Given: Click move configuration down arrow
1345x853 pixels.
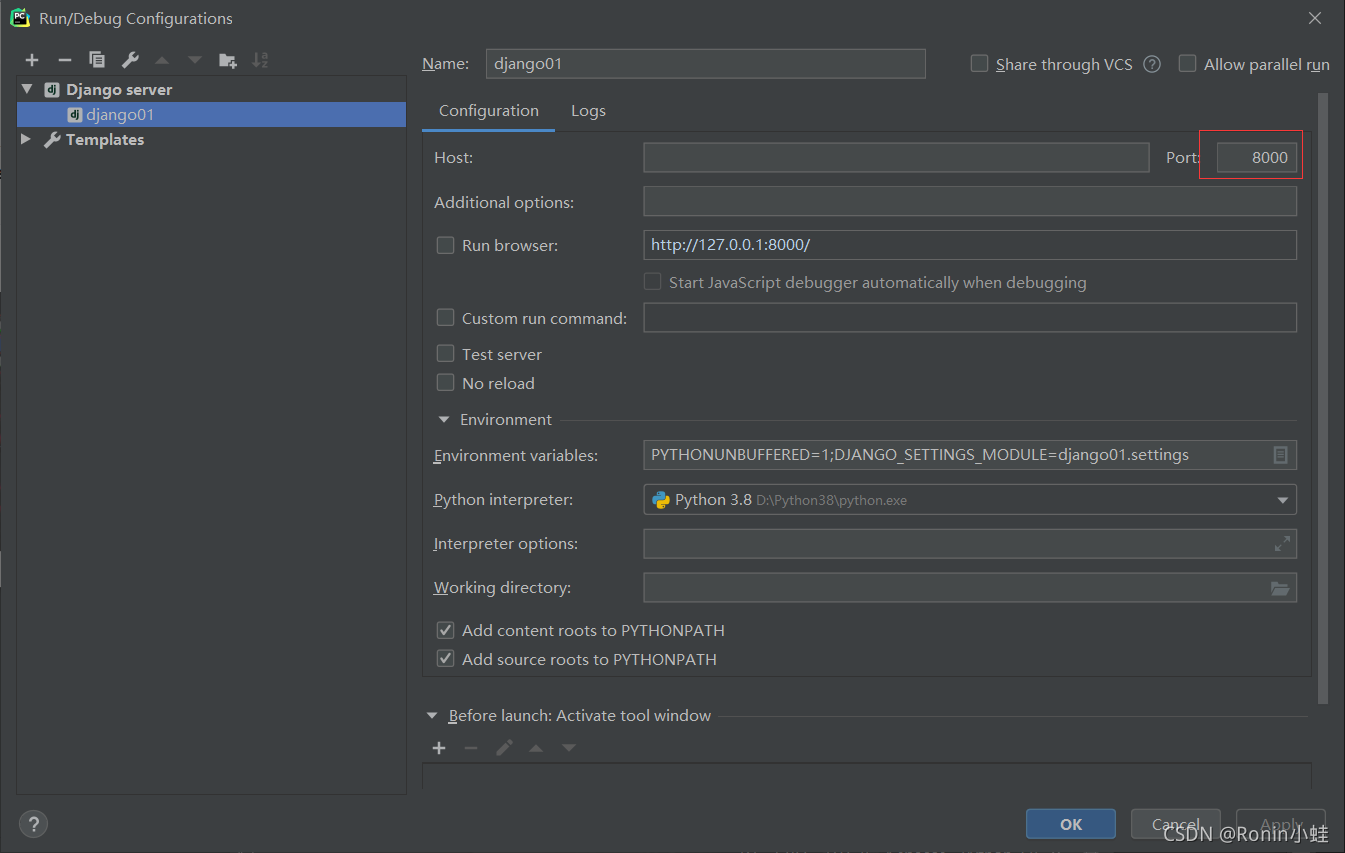Looking at the screenshot, I should coord(195,61).
